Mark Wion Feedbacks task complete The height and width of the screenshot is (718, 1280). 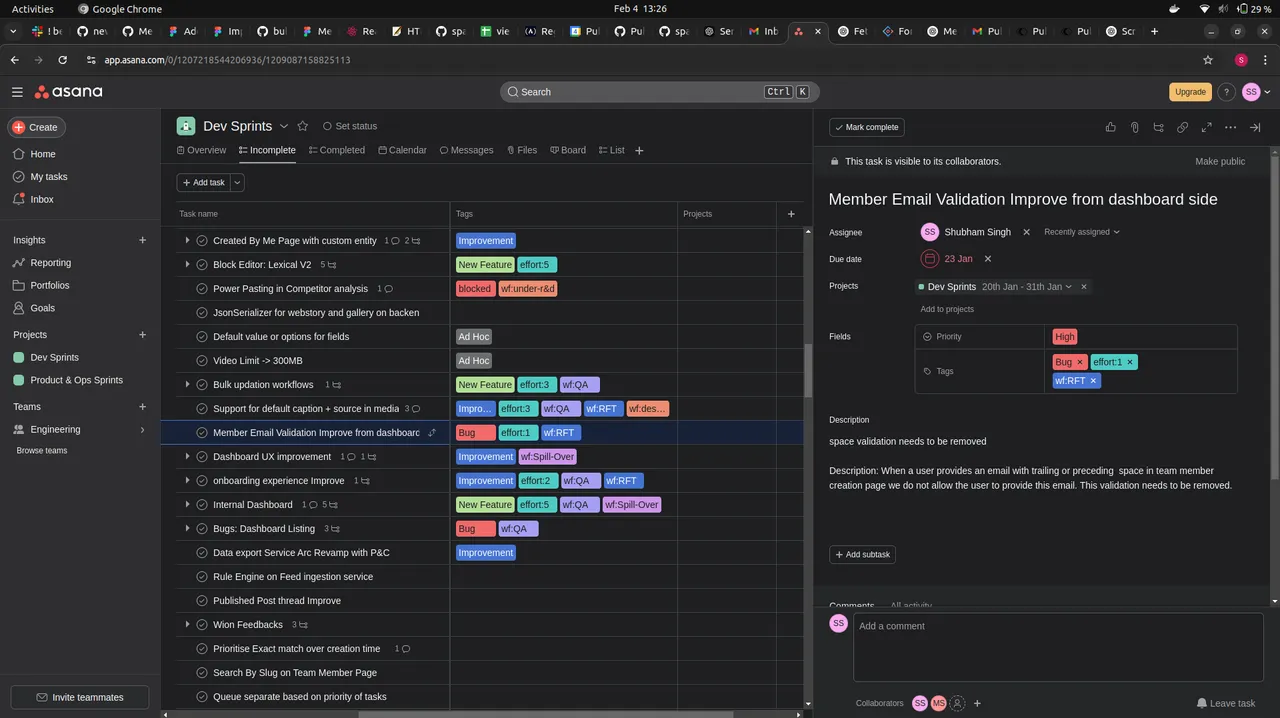pos(202,625)
